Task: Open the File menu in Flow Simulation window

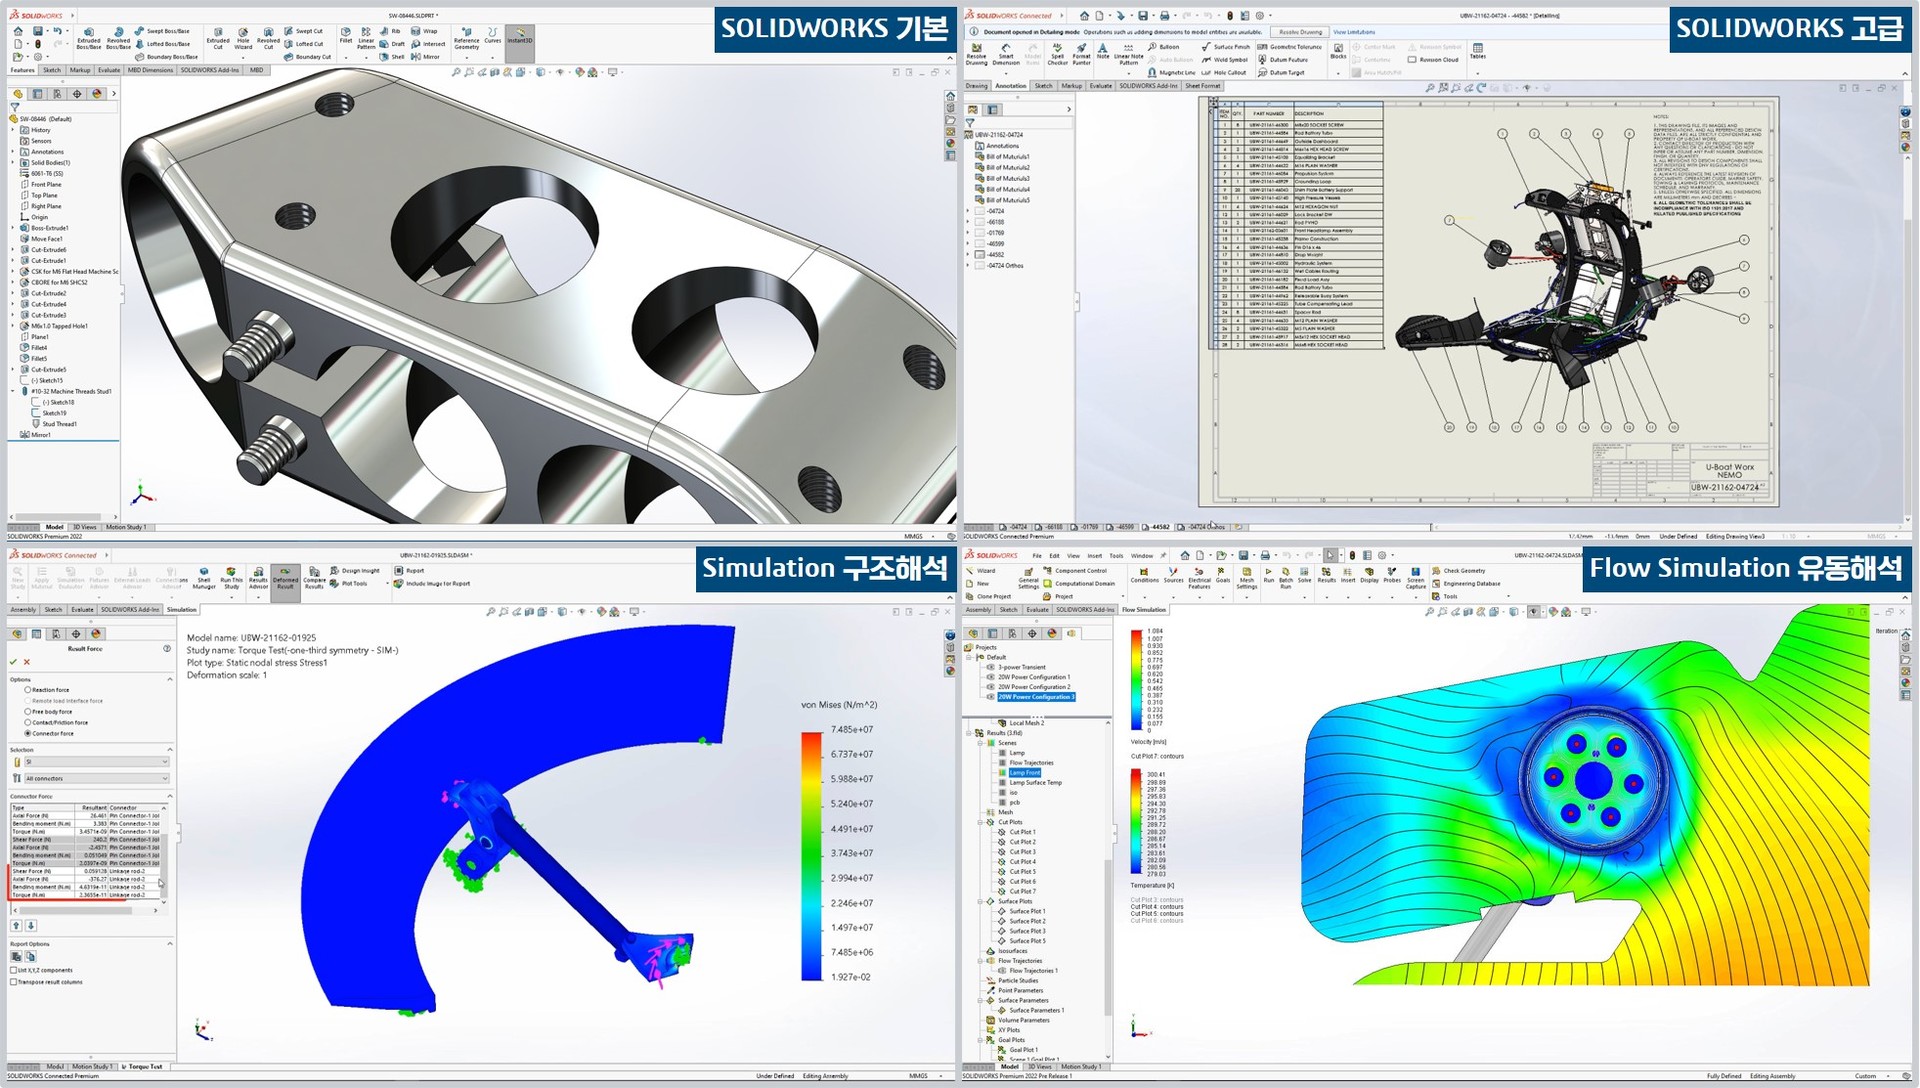Action: point(1037,555)
